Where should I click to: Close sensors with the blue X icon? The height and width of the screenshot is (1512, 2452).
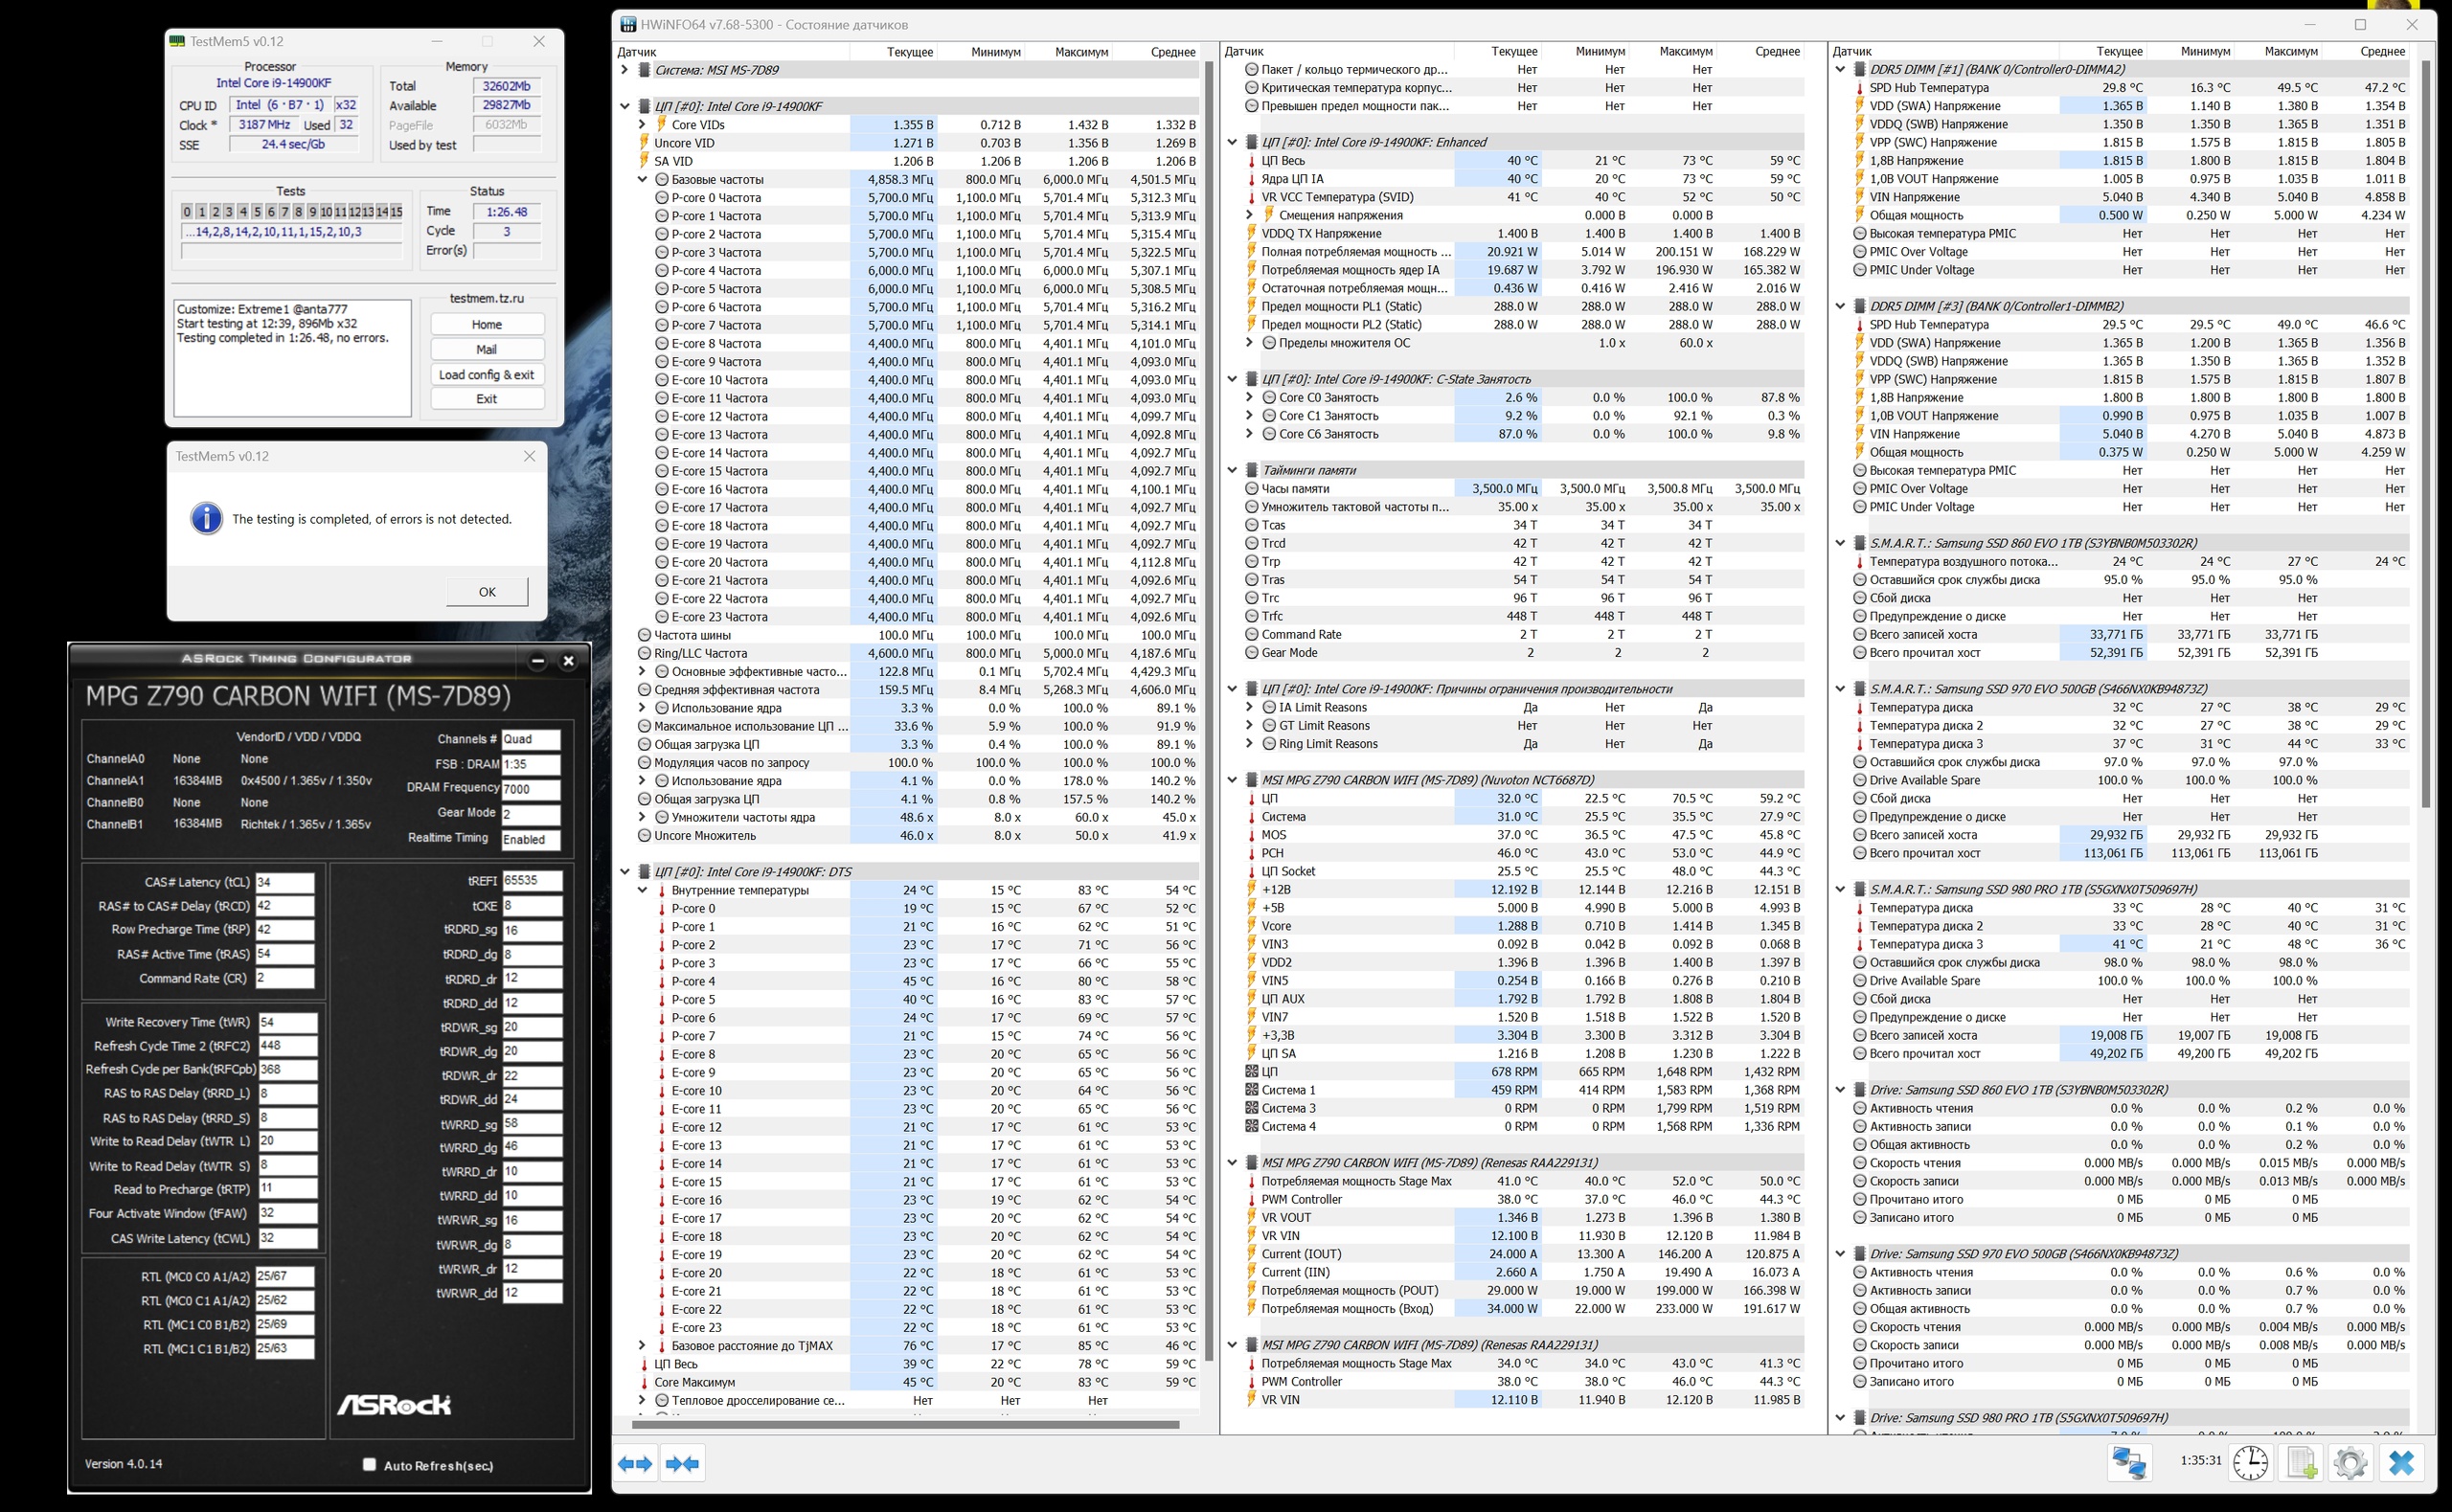coord(2401,1462)
